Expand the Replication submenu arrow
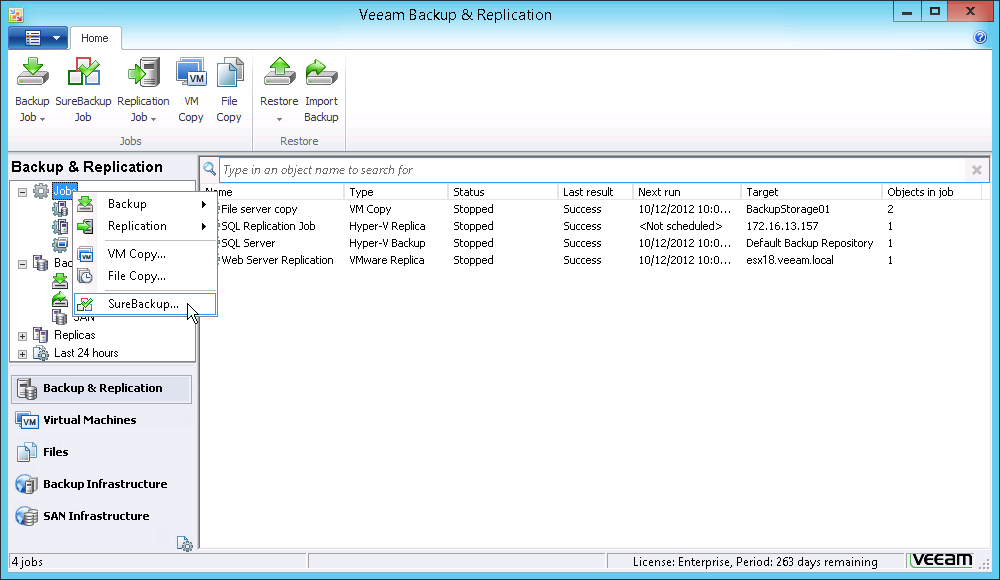Viewport: 1000px width, 580px height. pyautogui.click(x=204, y=227)
